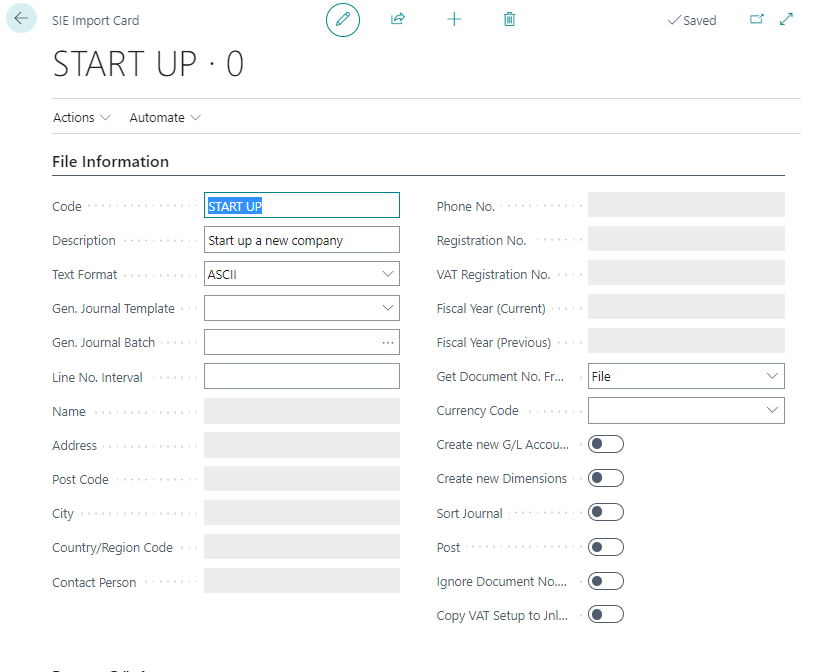
Task: Click the Get Document No. Fr... label
Action: coord(500,377)
